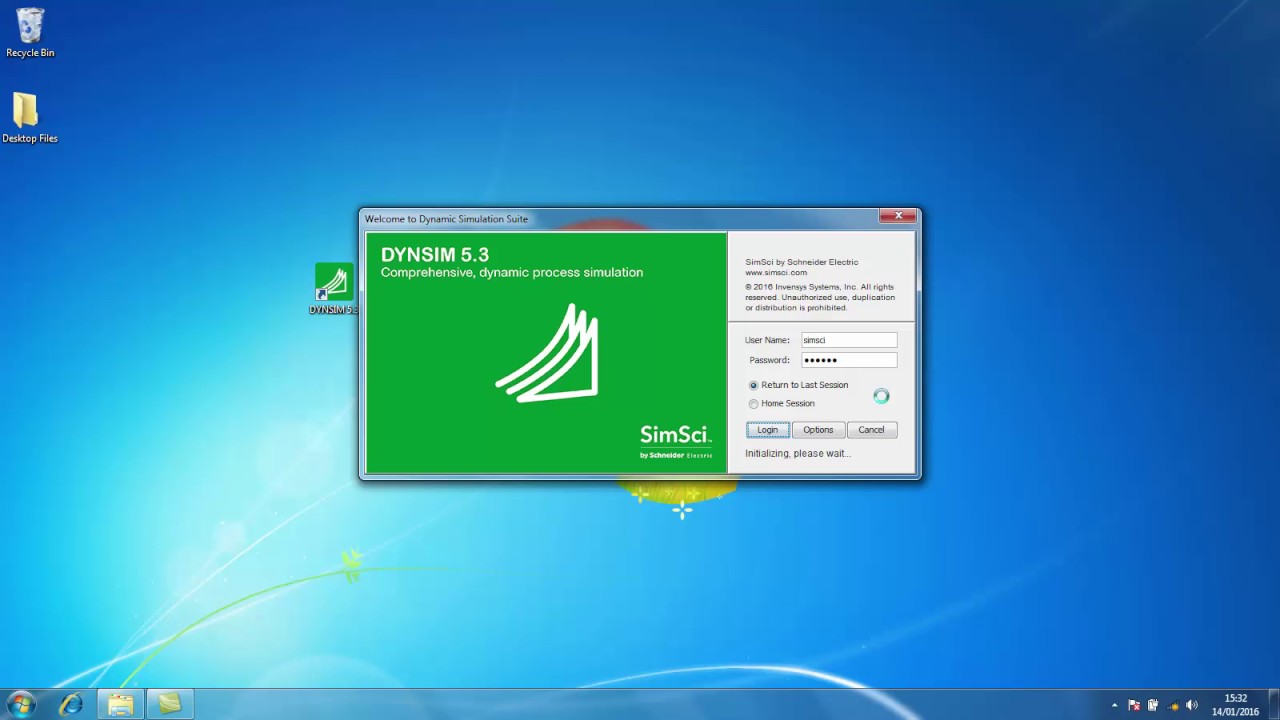Focus the User Name field

pos(849,340)
